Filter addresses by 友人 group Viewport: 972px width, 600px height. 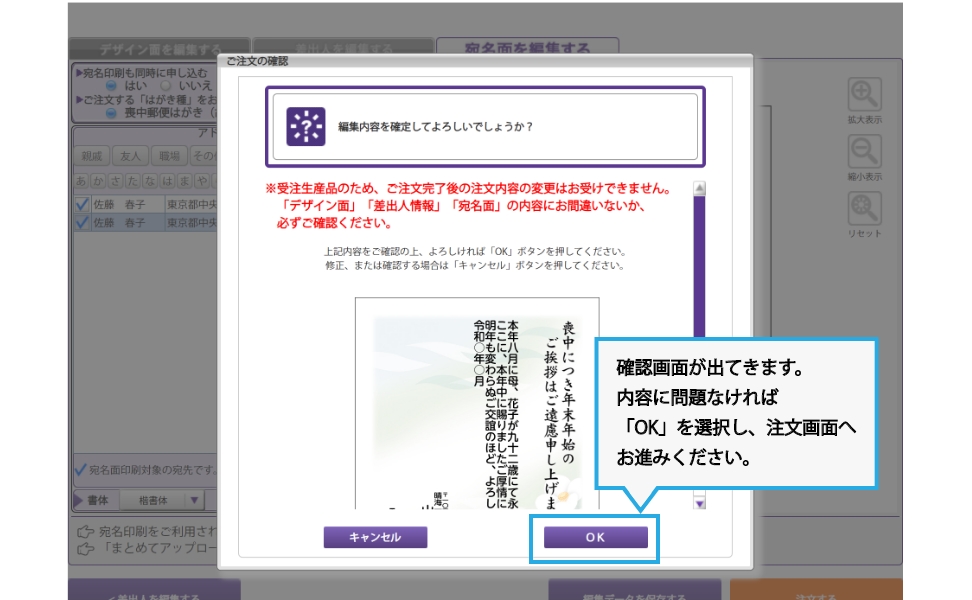(130, 156)
